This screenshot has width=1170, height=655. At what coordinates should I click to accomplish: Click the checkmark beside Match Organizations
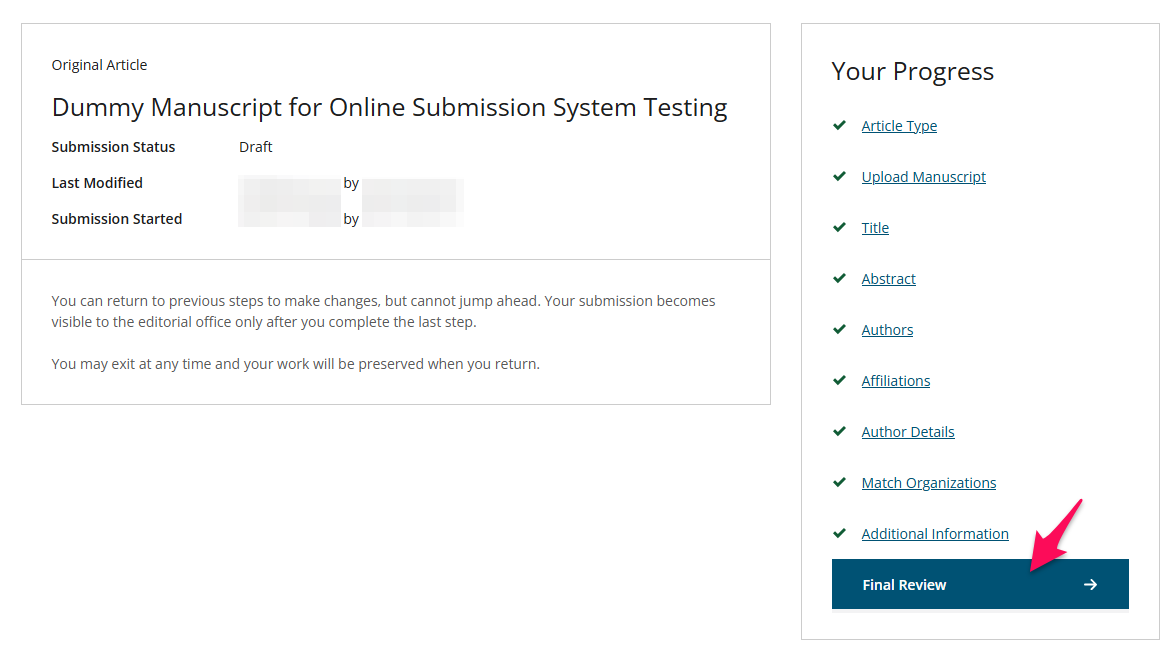(839, 482)
